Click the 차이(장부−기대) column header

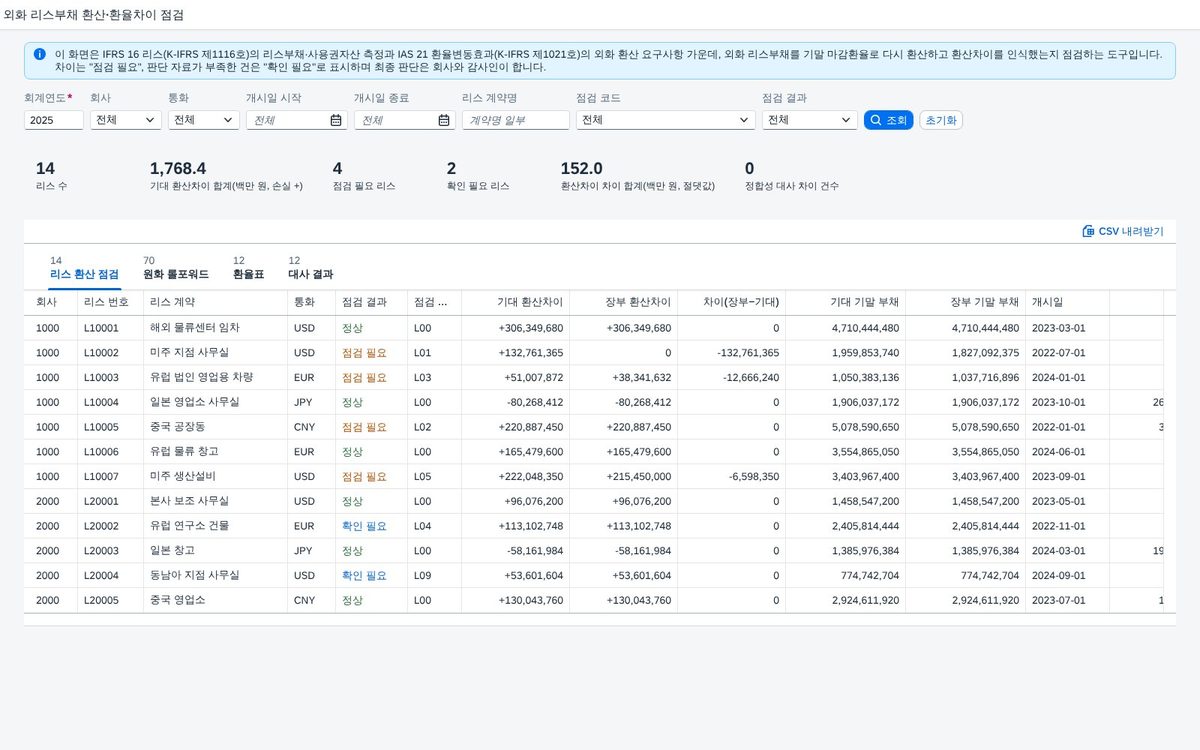point(731,302)
